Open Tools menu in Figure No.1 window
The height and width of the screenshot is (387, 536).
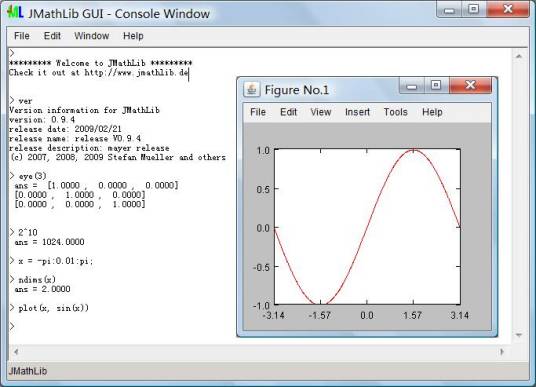click(396, 112)
